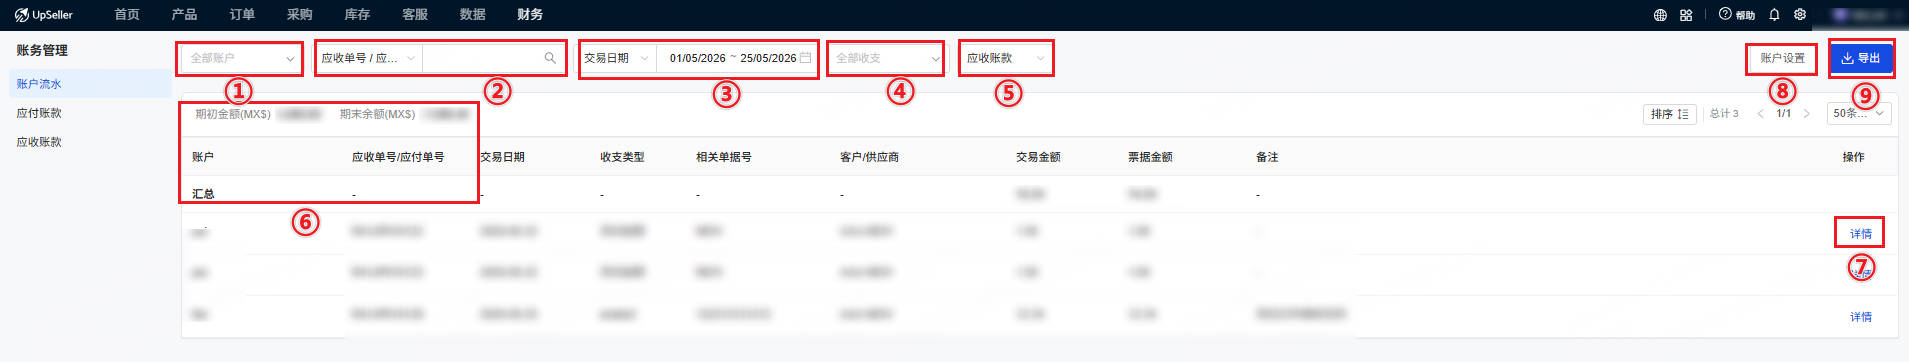The image size is (1909, 362).
Task: Open the 首页 menu
Action: tap(127, 15)
